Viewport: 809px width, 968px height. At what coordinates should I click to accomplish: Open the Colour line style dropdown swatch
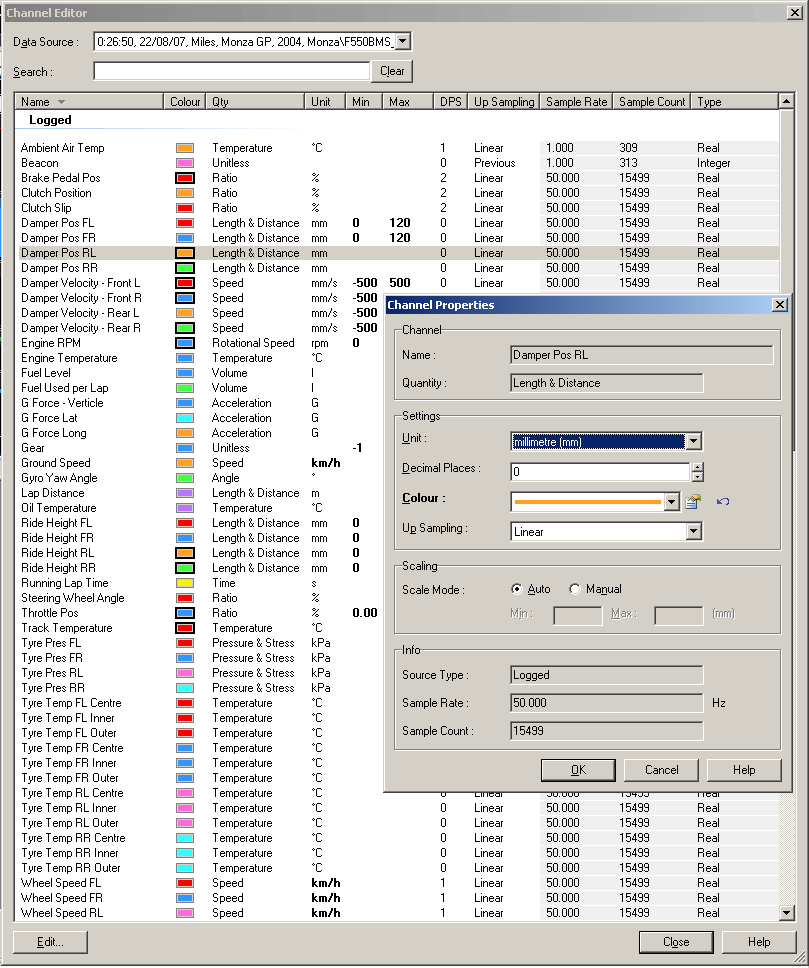pos(671,502)
